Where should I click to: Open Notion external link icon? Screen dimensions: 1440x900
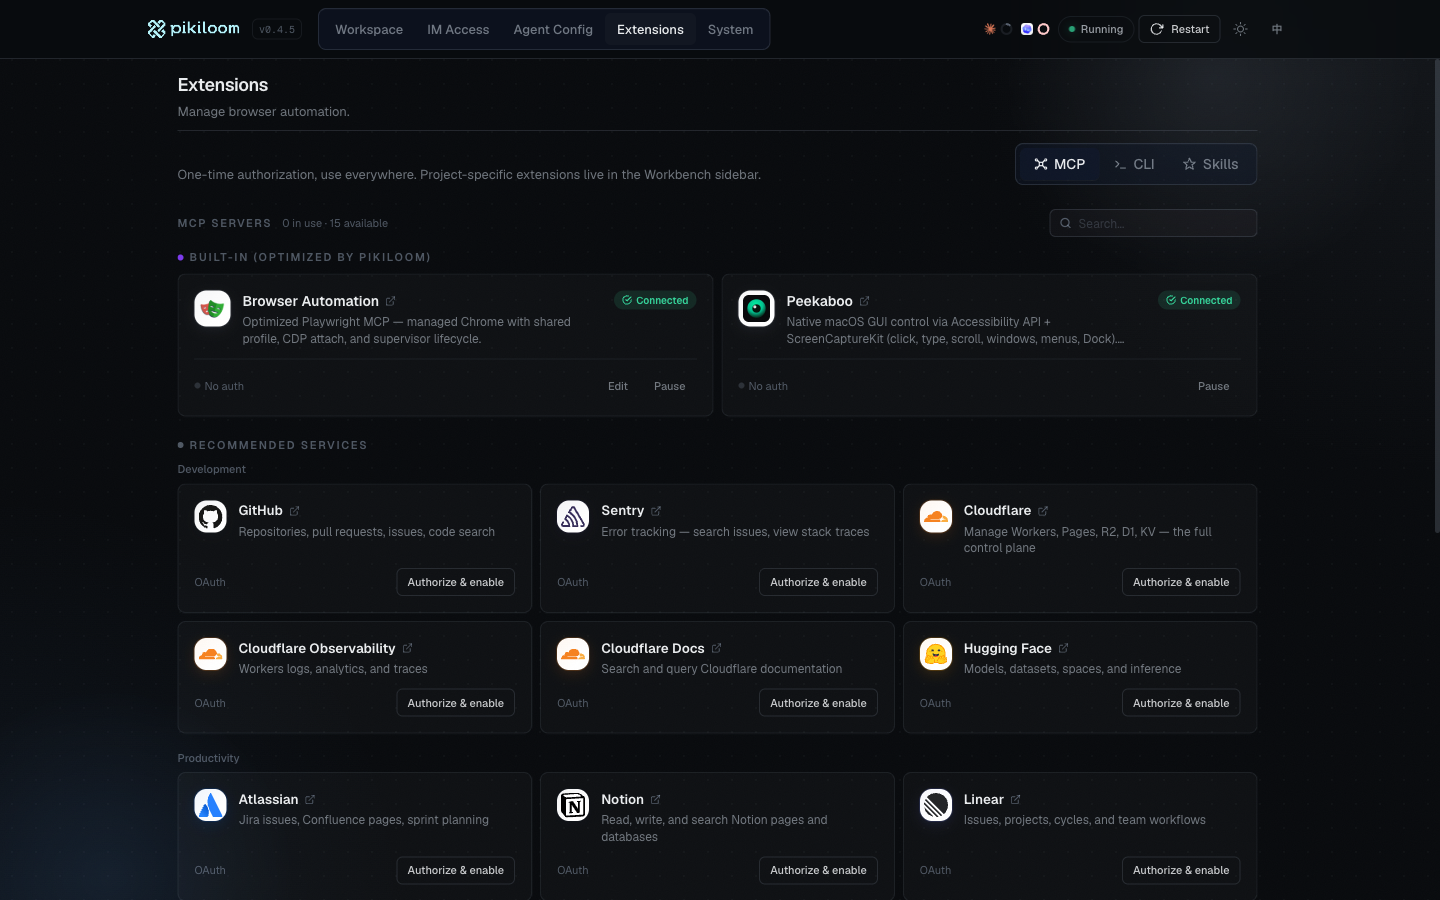(656, 800)
